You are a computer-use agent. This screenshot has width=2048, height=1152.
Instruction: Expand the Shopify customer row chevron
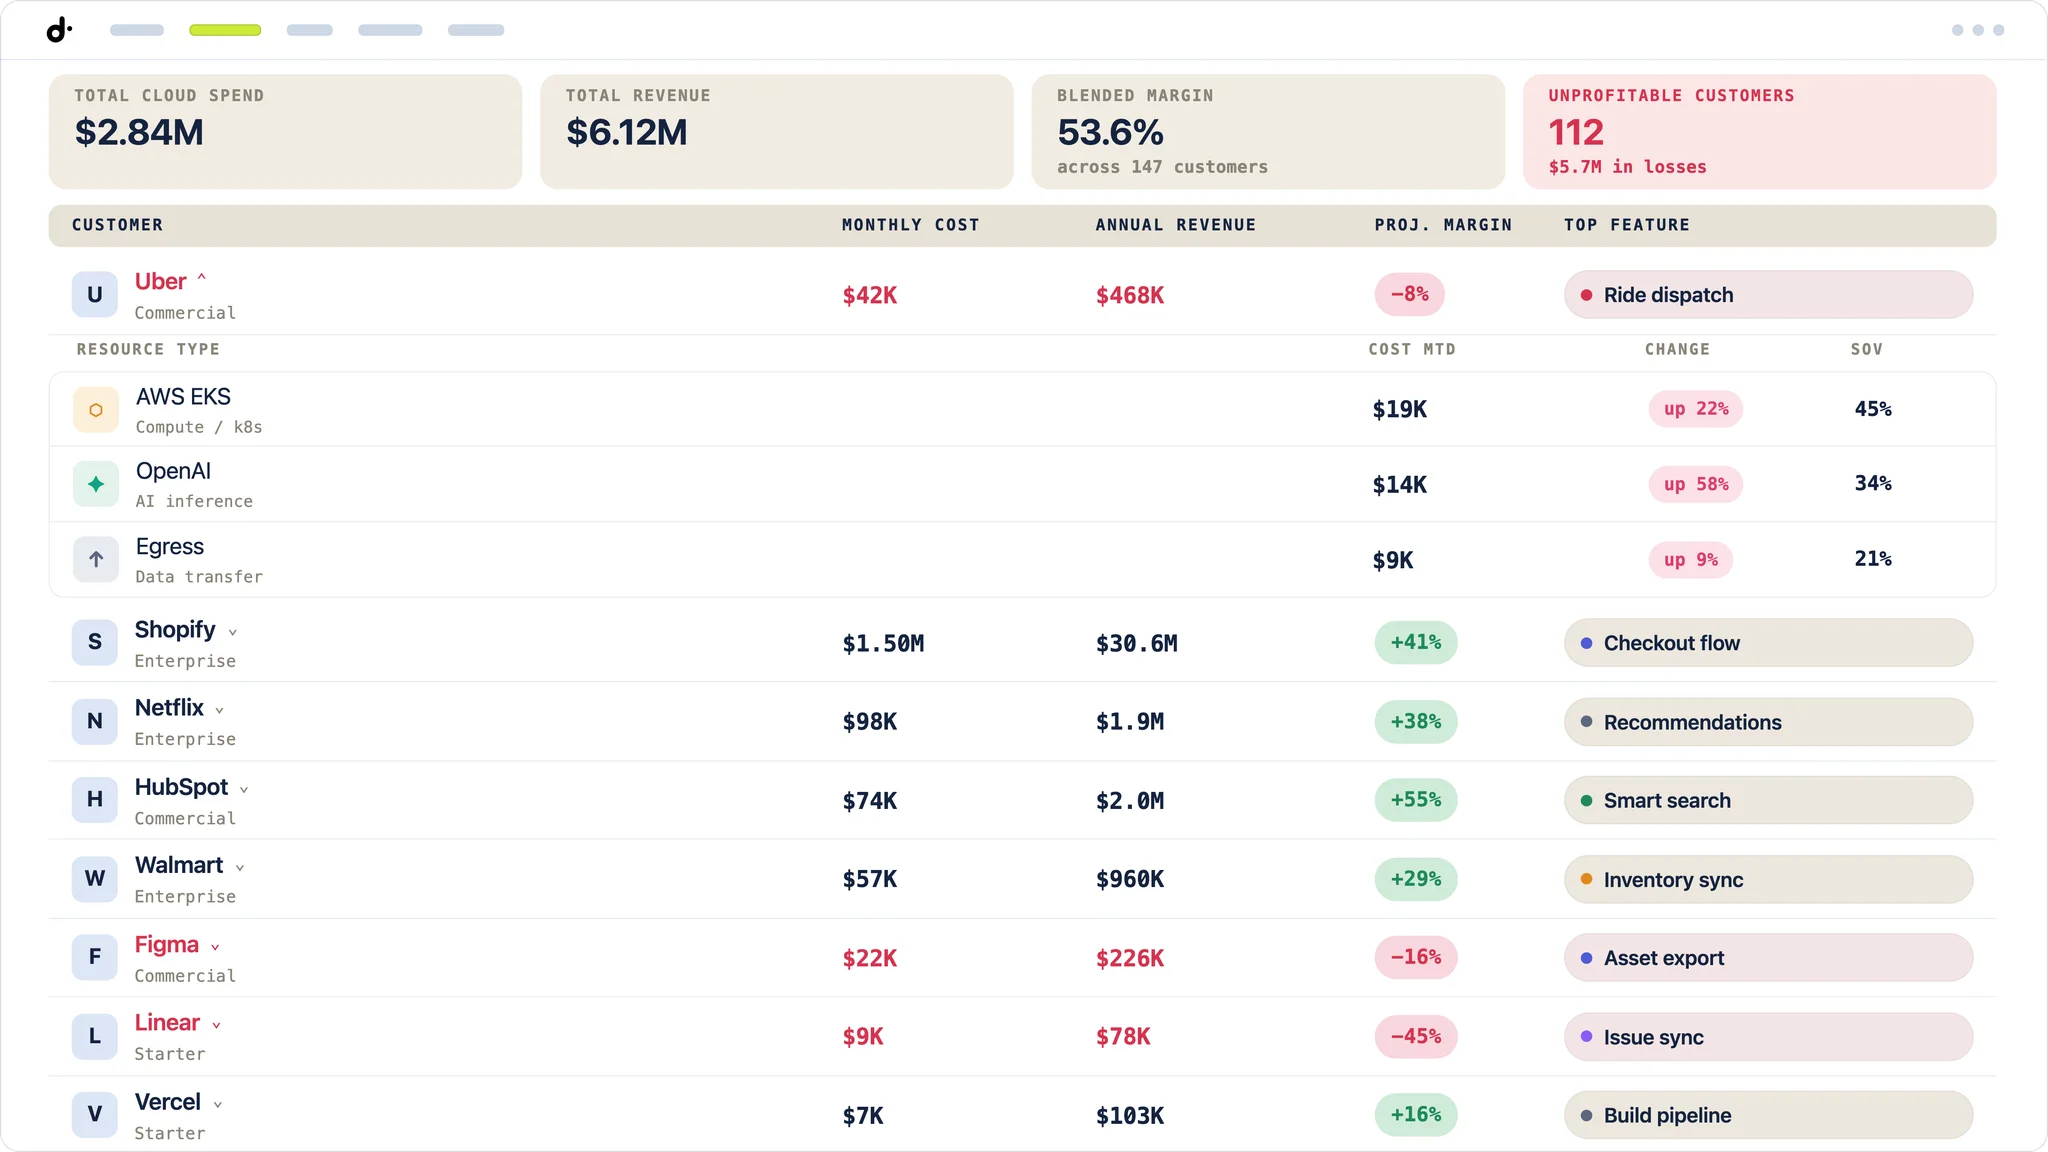tap(233, 632)
